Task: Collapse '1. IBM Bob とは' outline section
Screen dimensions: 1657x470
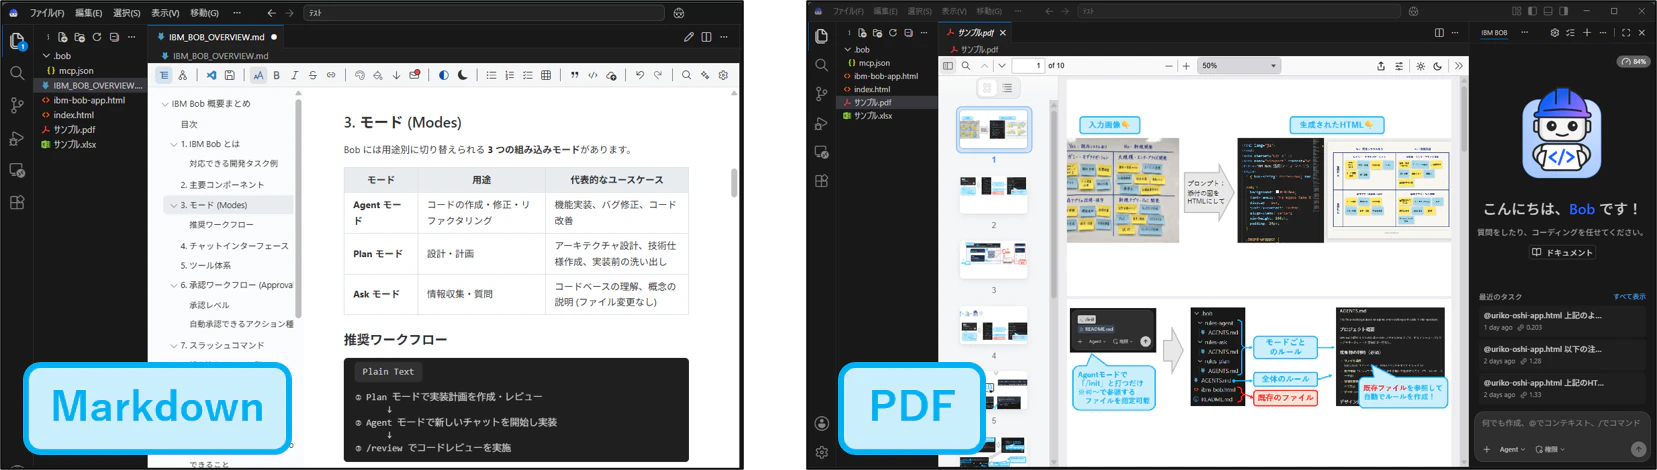Action: point(174,144)
